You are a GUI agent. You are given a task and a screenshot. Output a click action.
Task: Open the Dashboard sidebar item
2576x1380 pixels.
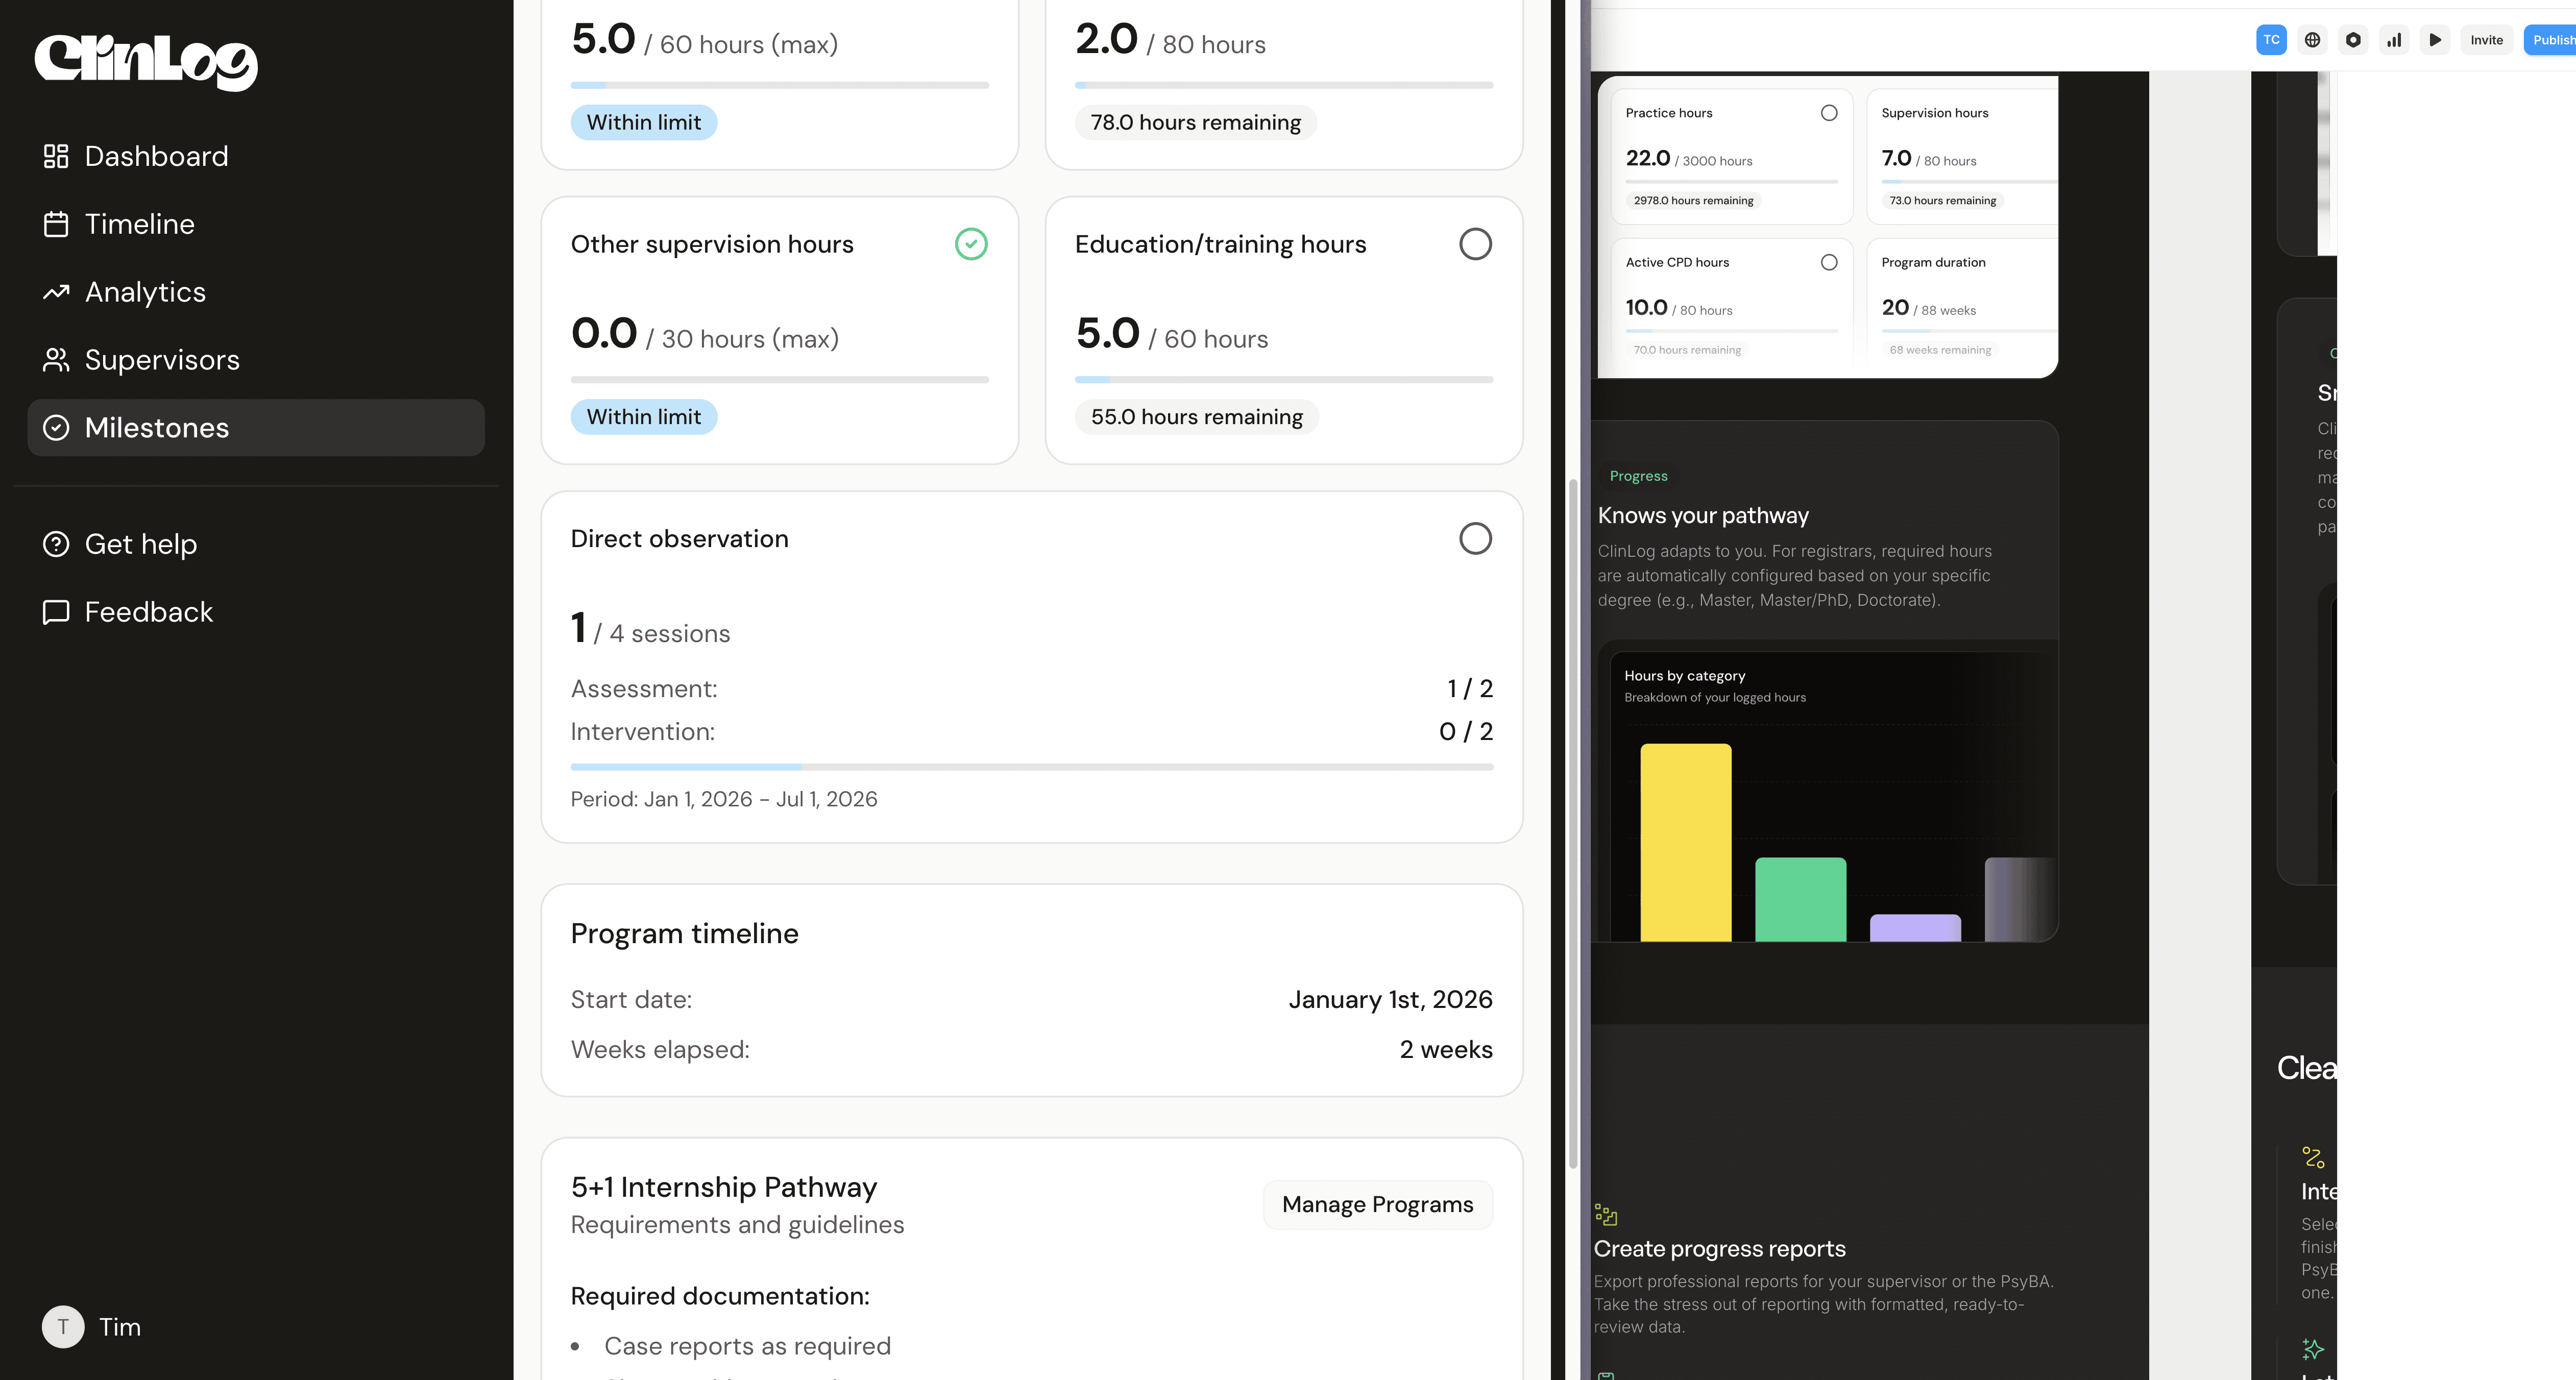click(156, 156)
